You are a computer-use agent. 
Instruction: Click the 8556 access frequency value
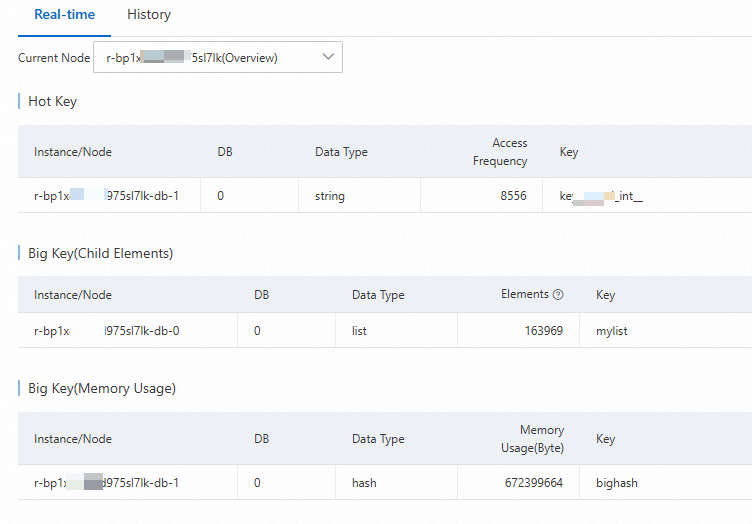pyautogui.click(x=513, y=196)
